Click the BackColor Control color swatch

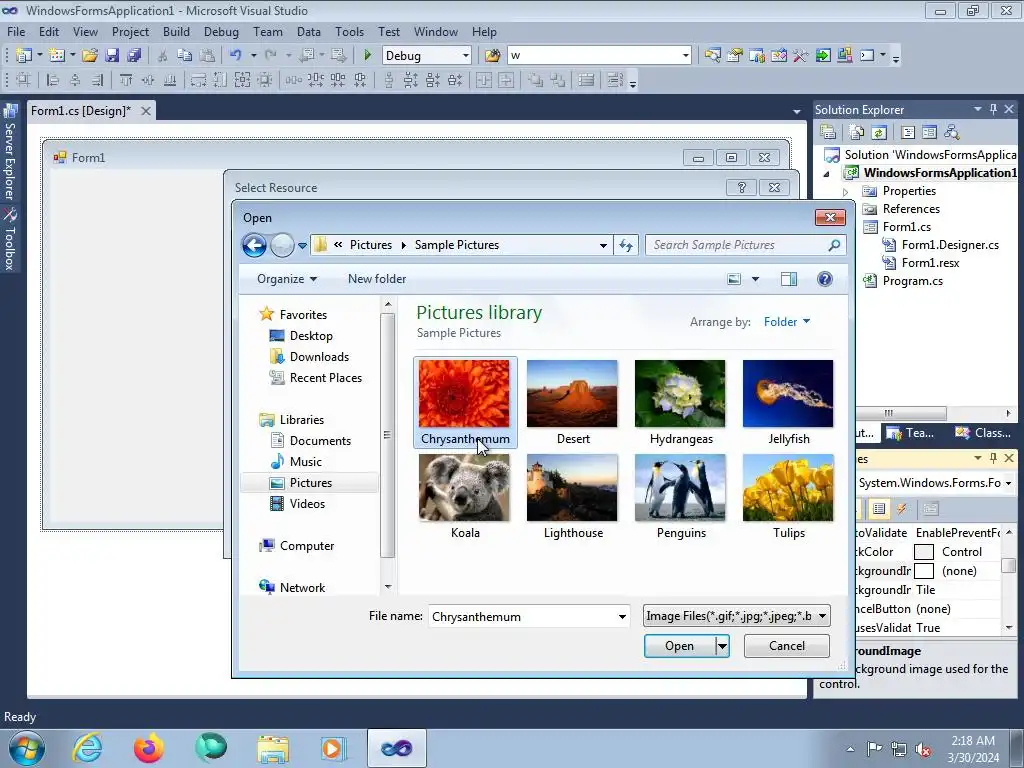pyautogui.click(x=923, y=552)
